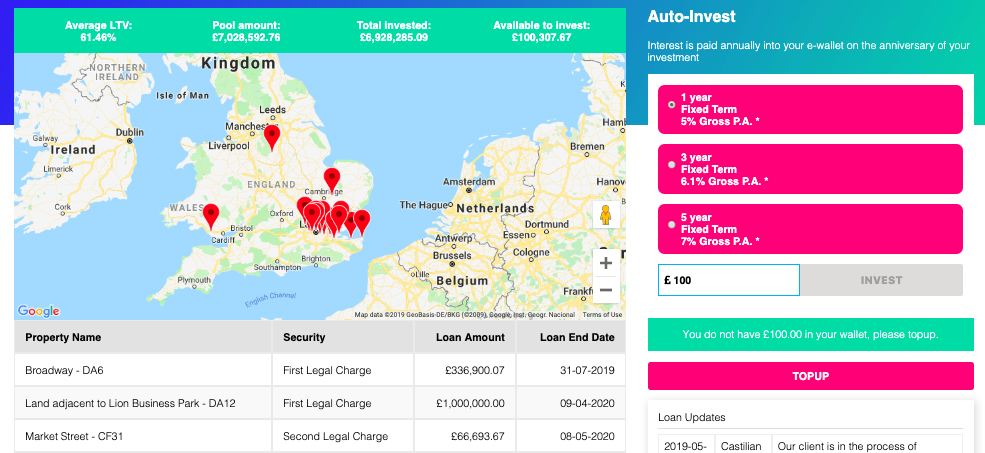The height and width of the screenshot is (453, 985).
Task: Select the 1 year fixed term option
Action: coord(671,104)
